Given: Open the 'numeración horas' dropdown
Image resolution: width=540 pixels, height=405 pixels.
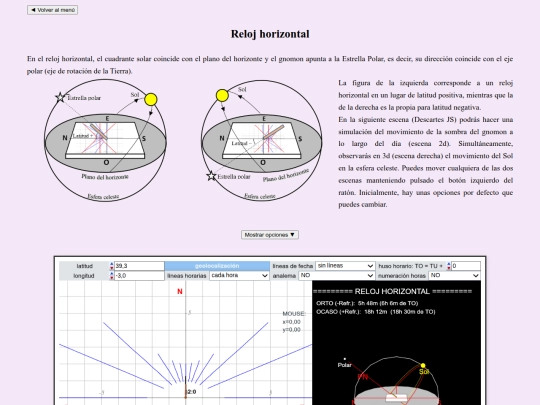Looking at the screenshot, I should click(x=454, y=276).
